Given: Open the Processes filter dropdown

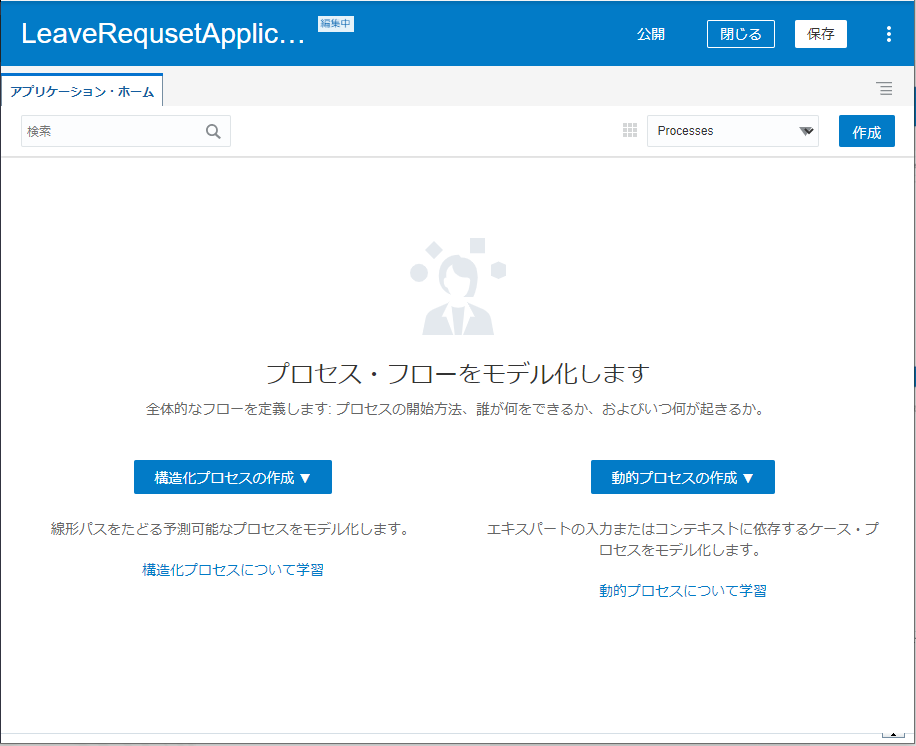Looking at the screenshot, I should pos(732,131).
